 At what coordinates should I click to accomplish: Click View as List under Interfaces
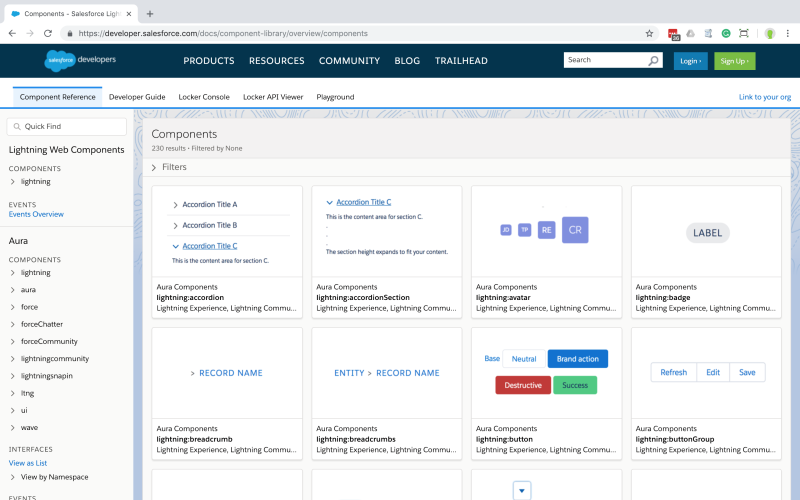coord(28,463)
